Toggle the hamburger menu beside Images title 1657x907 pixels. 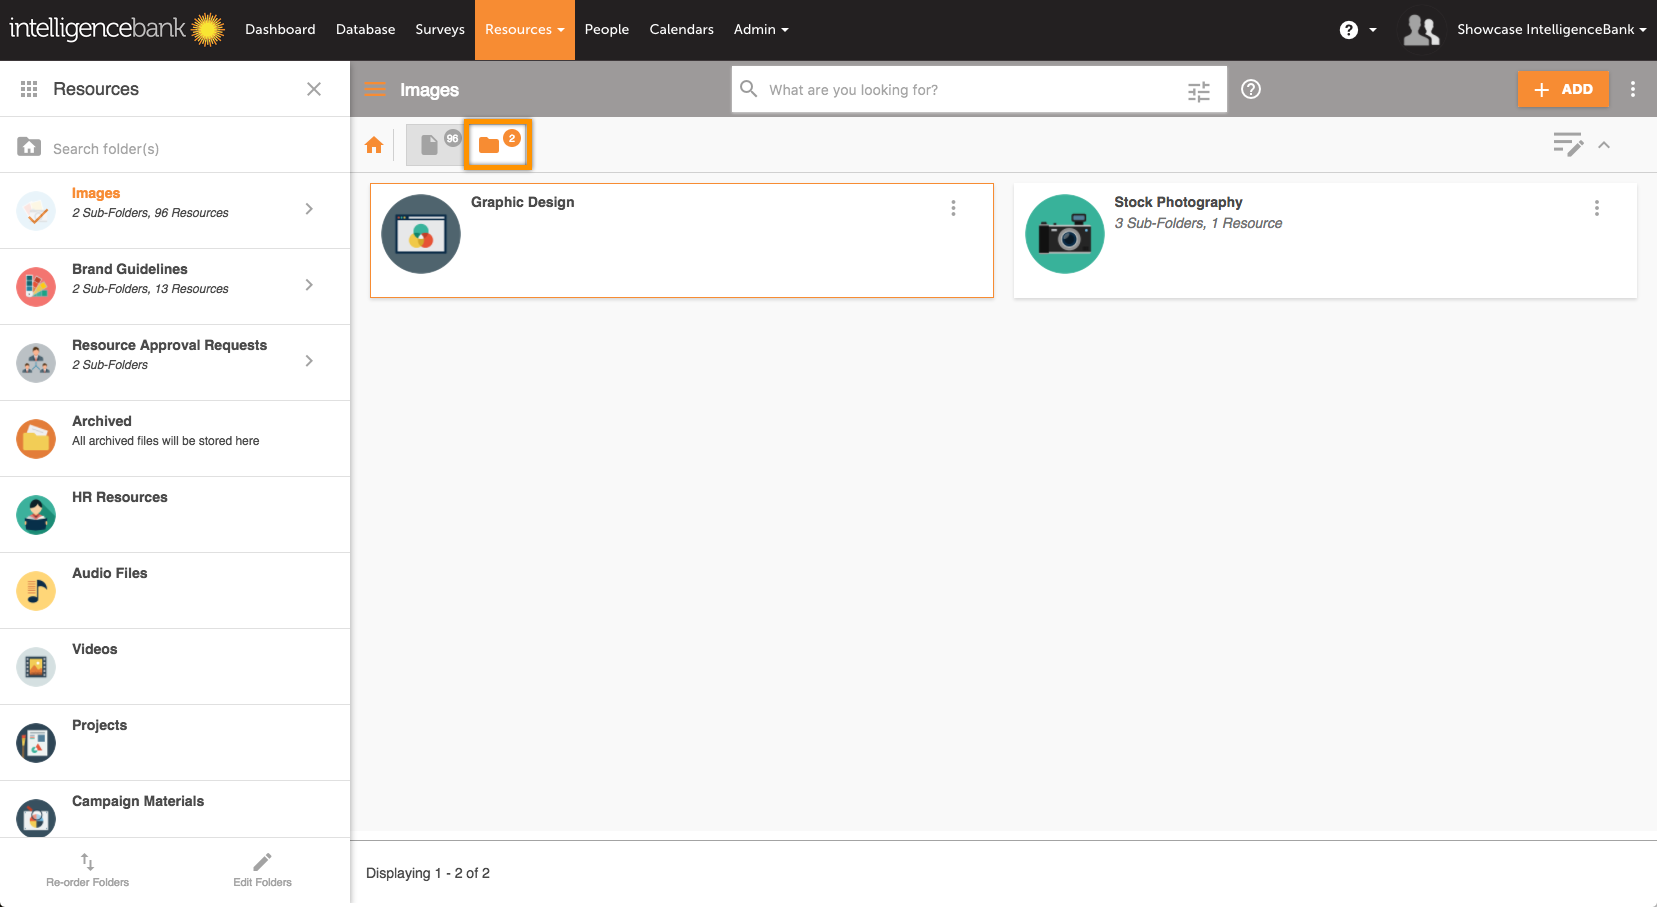point(375,89)
